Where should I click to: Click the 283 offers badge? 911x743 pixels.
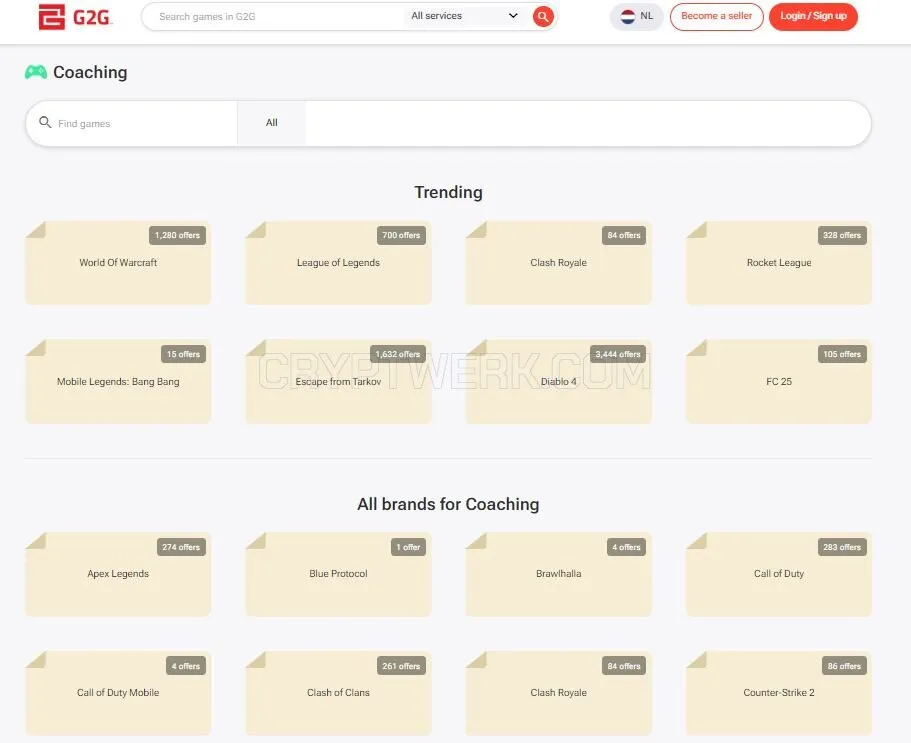[842, 547]
